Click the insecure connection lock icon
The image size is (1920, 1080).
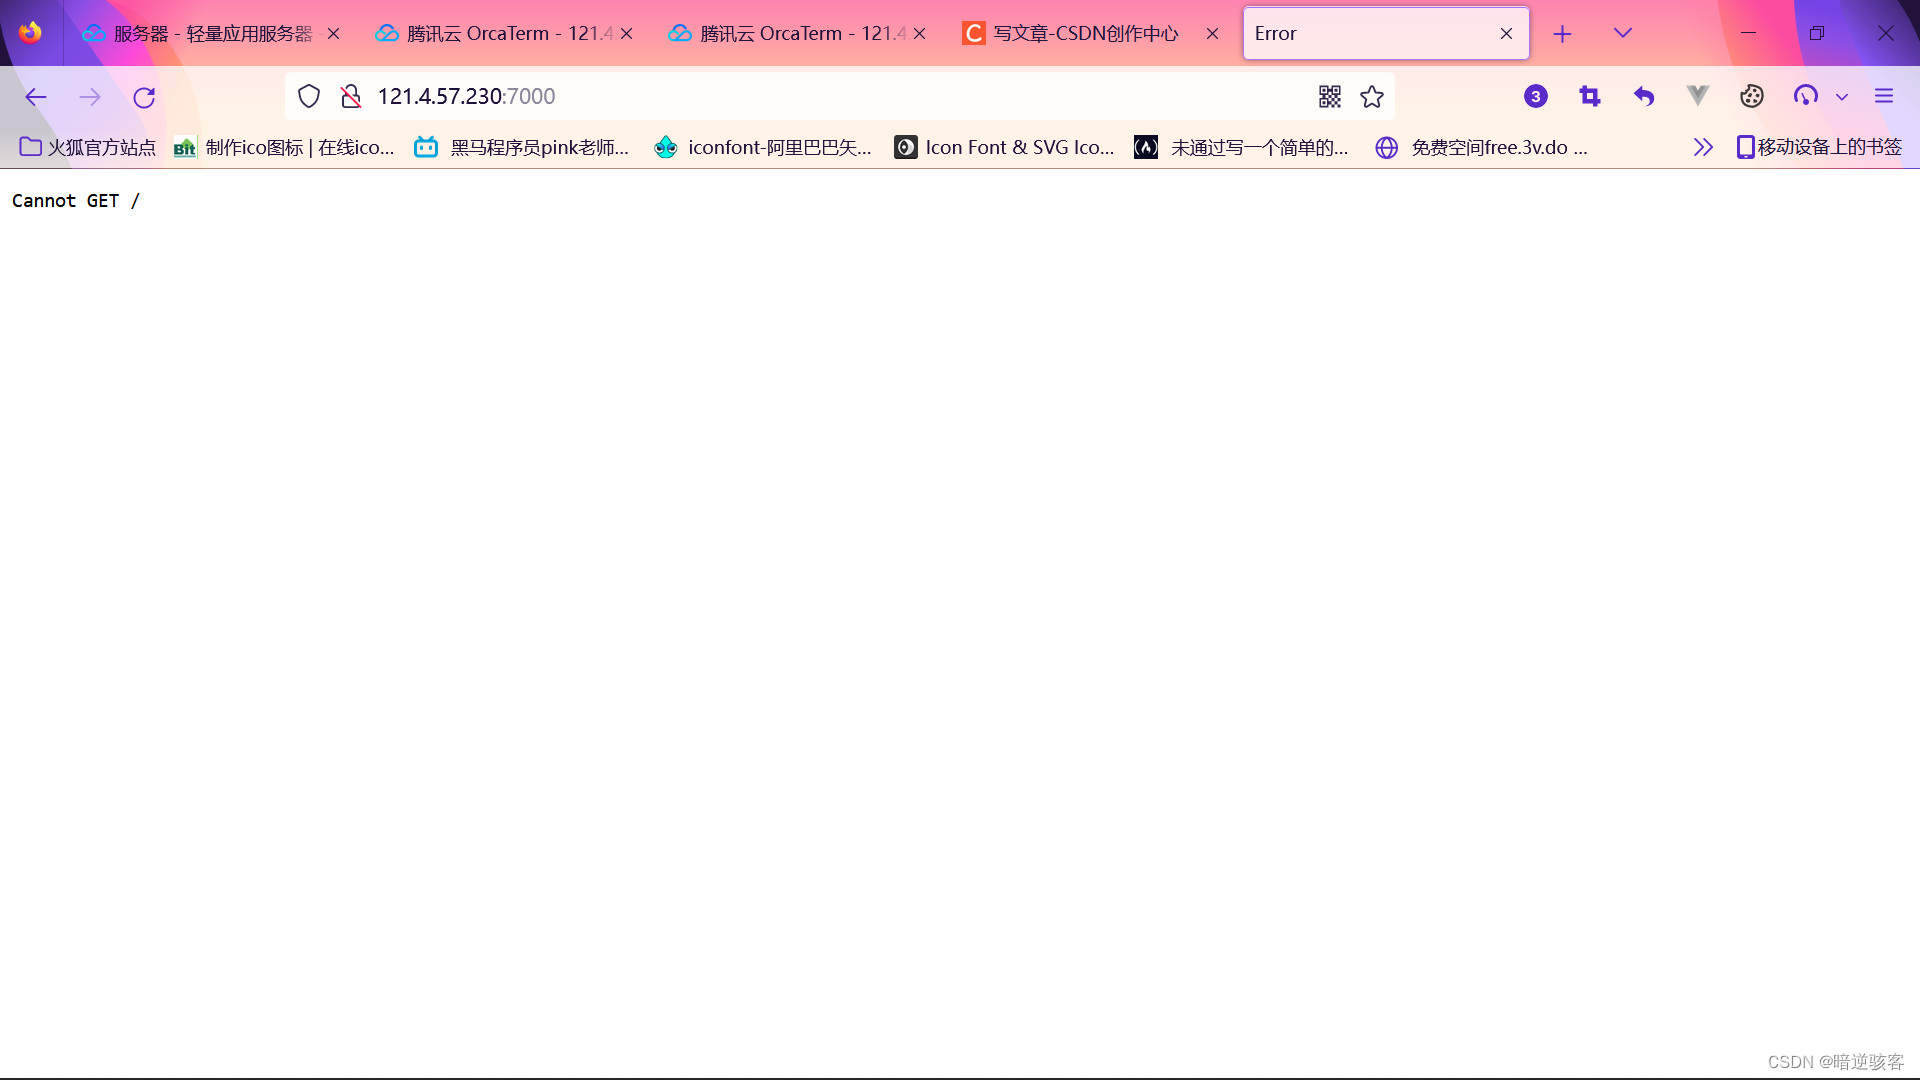350,96
